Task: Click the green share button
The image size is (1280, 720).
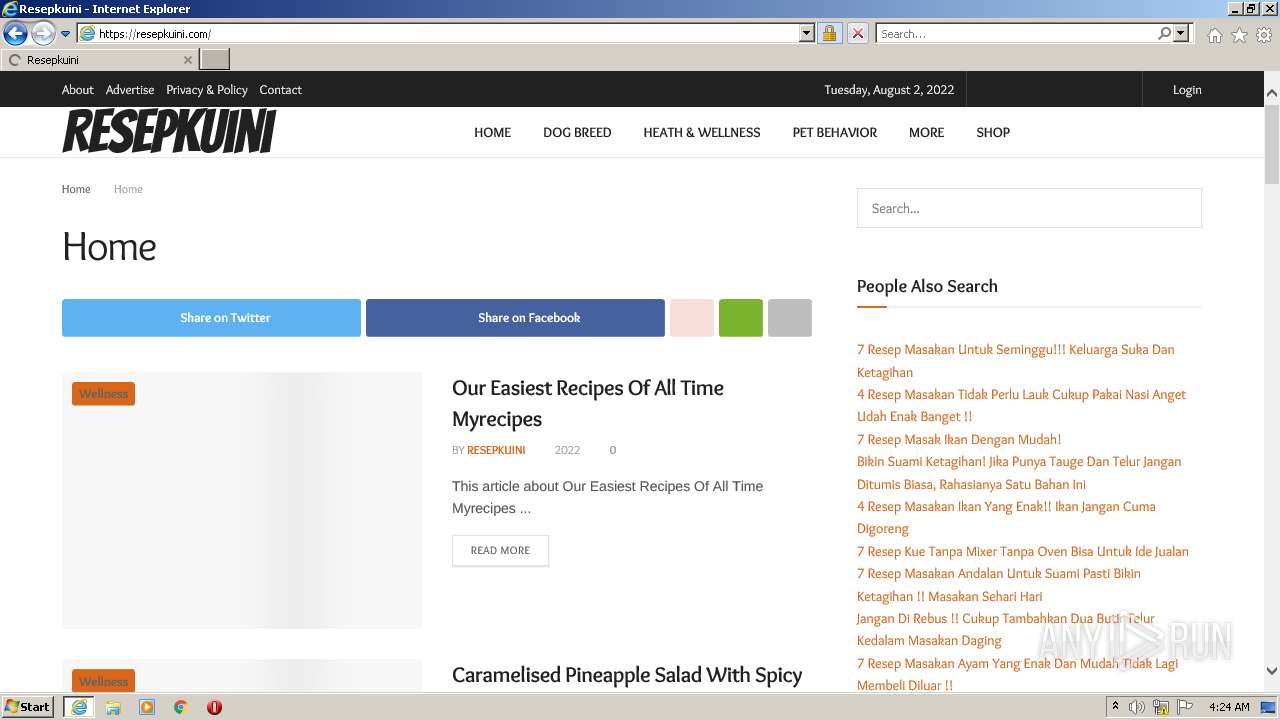Action: (741, 318)
